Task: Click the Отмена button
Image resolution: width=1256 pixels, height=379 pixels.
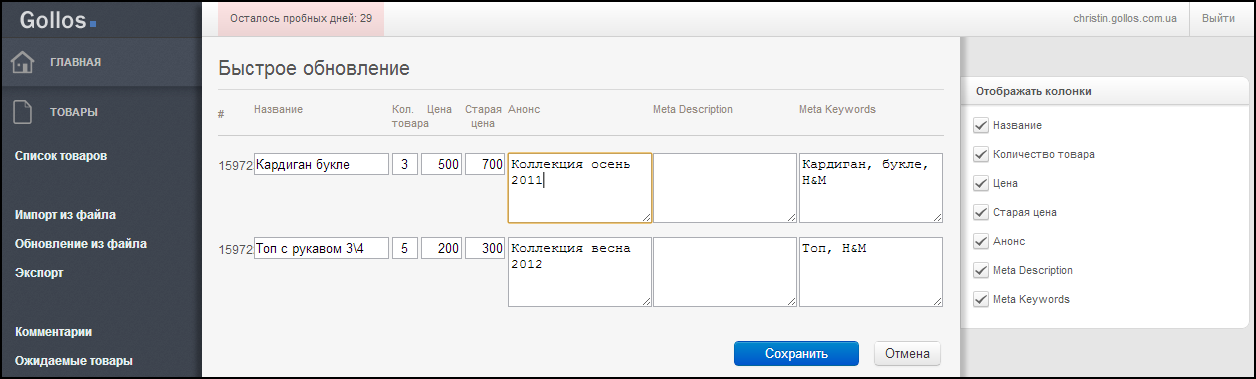Action: (907, 353)
